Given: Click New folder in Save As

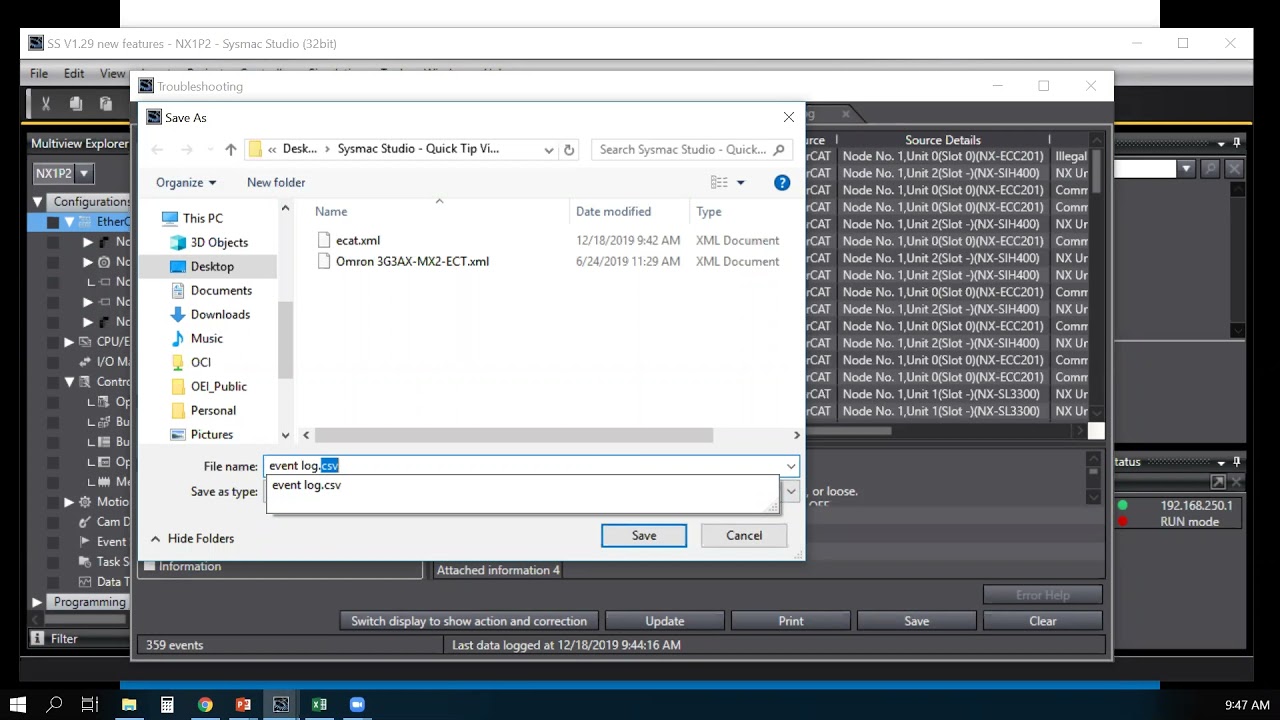Looking at the screenshot, I should 276,182.
